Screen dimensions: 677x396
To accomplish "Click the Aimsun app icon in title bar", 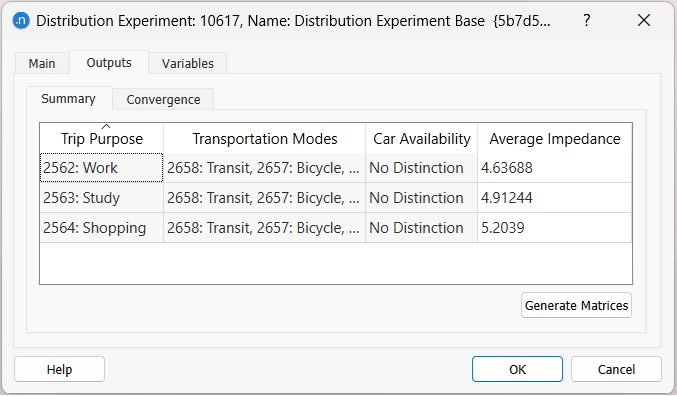I will (x=21, y=20).
